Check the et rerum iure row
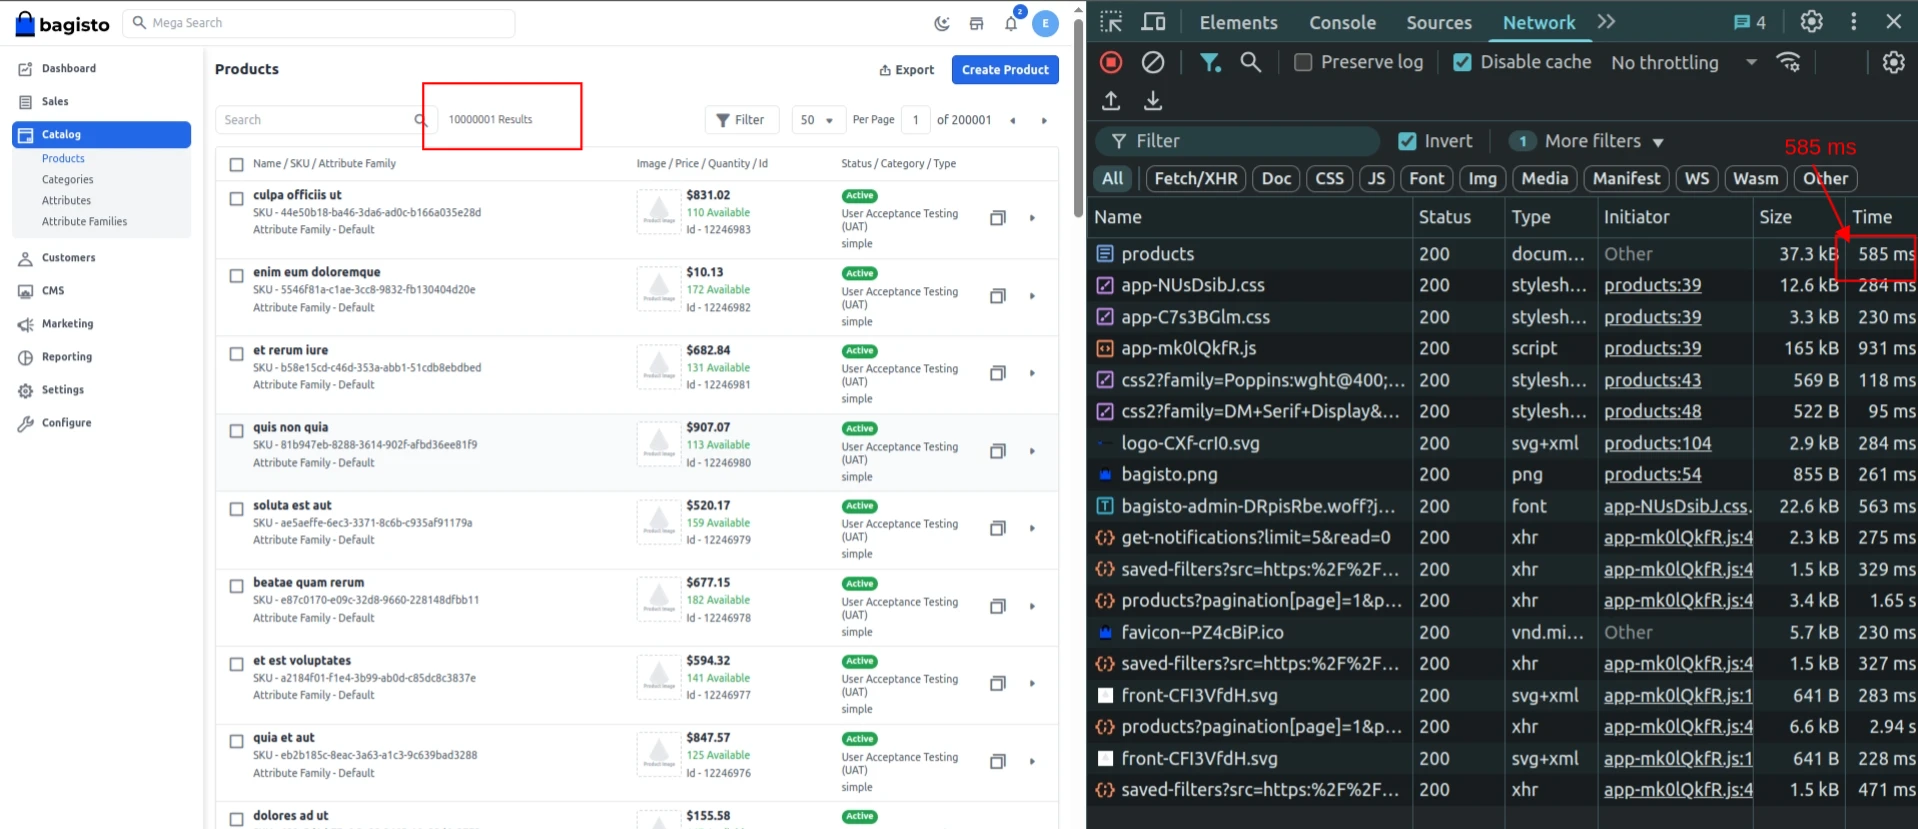The image size is (1918, 829). click(236, 353)
